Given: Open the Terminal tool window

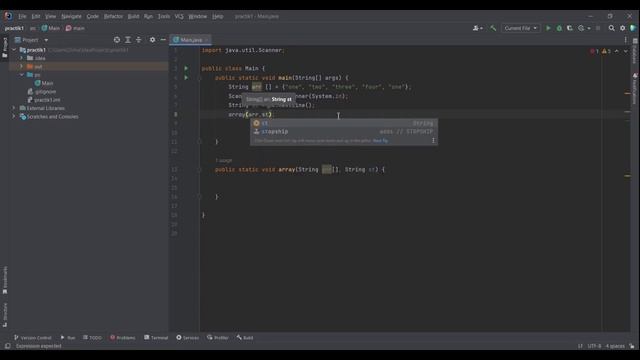Looking at the screenshot, I should pyautogui.click(x=156, y=338).
